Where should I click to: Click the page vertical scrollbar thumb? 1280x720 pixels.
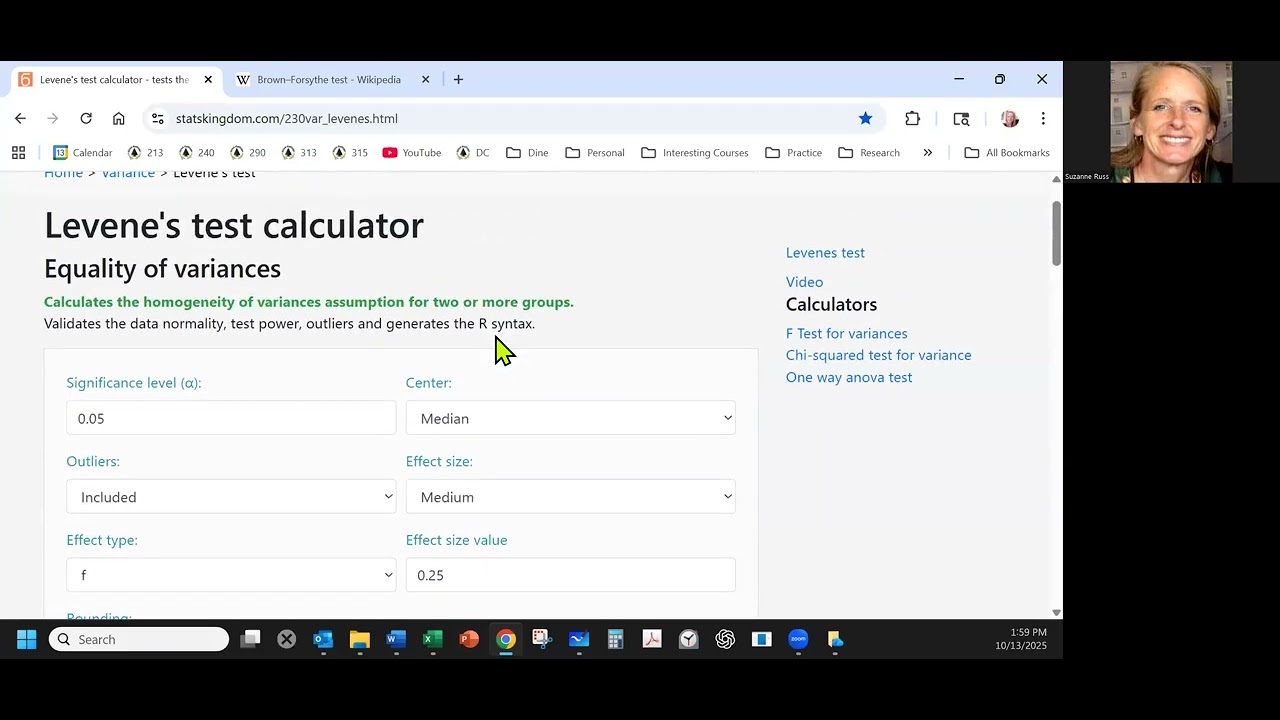click(x=1056, y=233)
